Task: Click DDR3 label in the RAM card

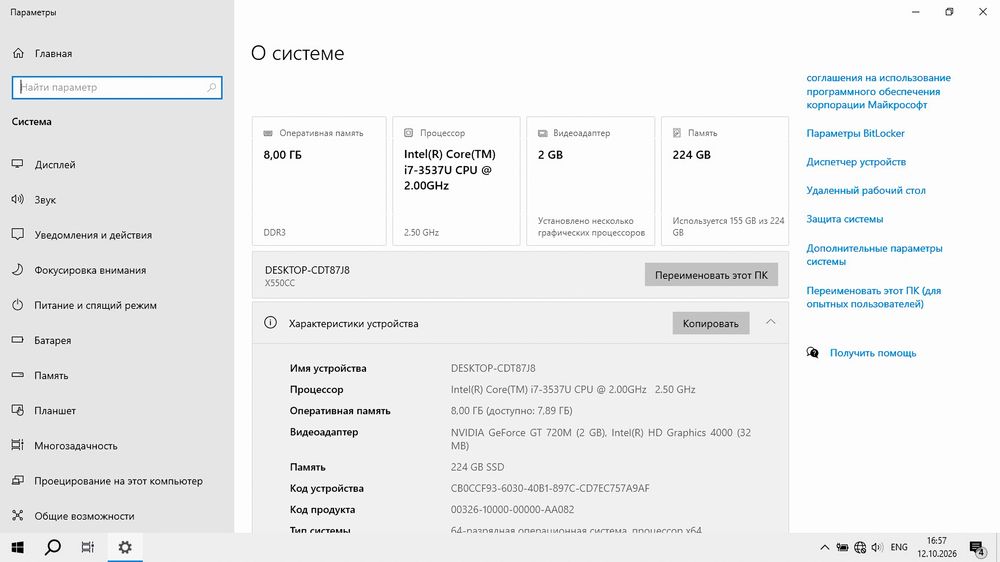Action: coord(274,232)
